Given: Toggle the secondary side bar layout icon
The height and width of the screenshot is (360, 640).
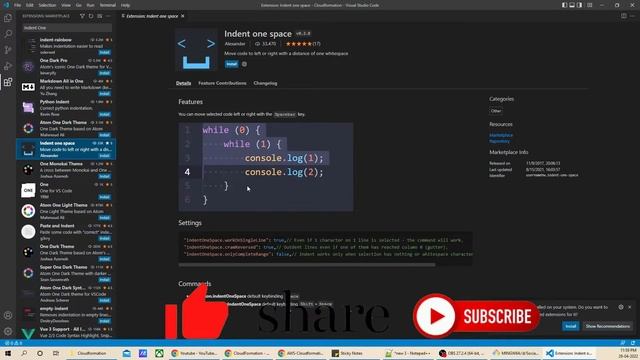Looking at the screenshot, I should coord(580,5).
